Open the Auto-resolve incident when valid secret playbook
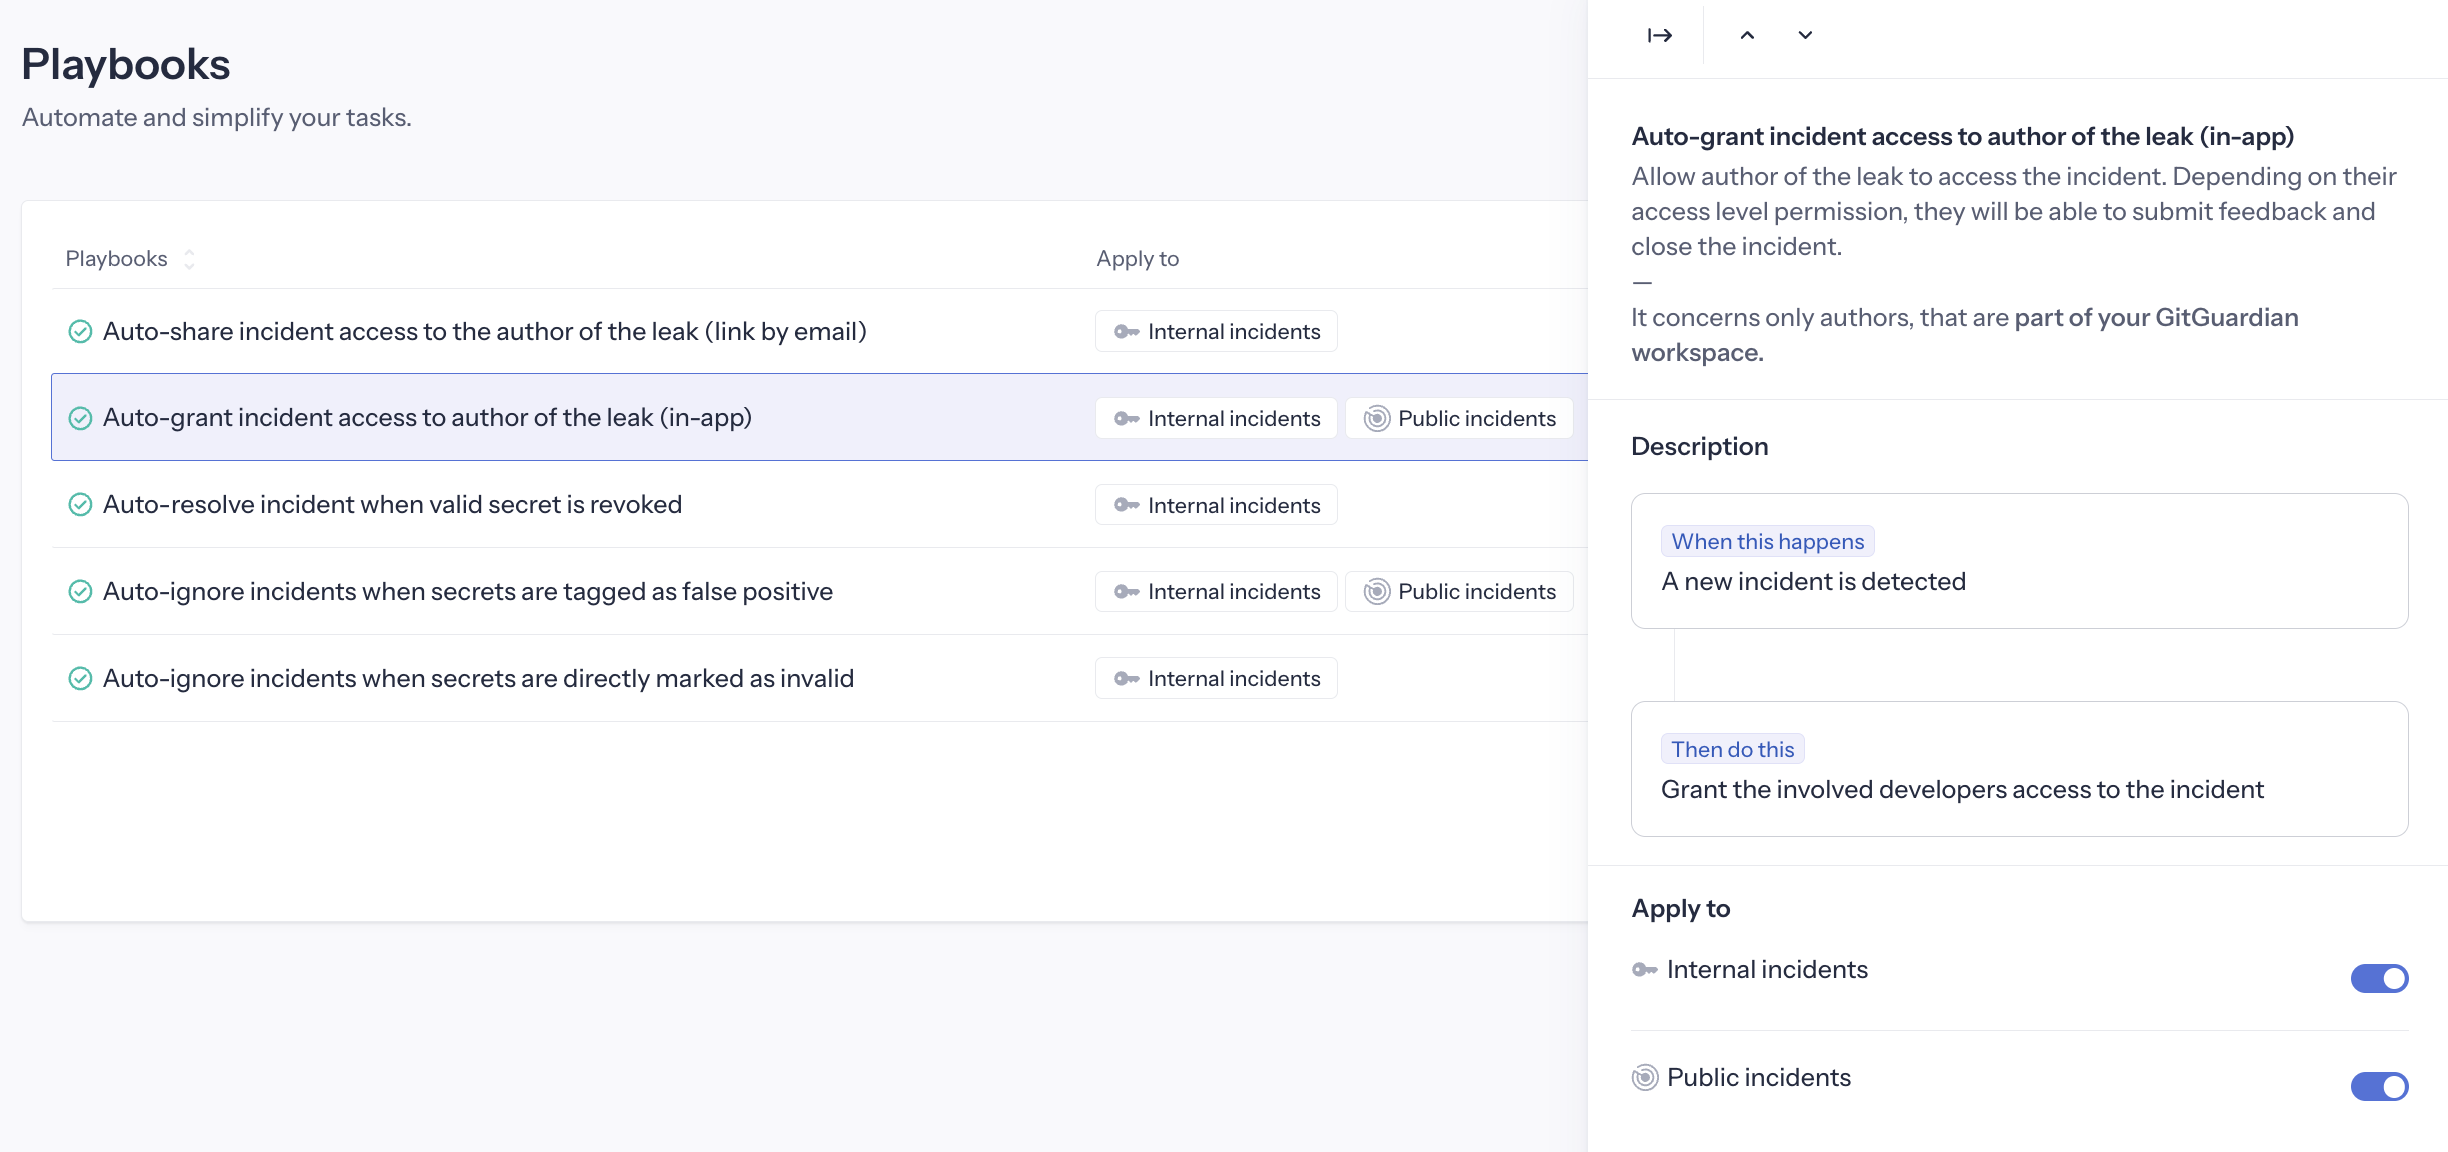This screenshot has width=2448, height=1152. (392, 504)
